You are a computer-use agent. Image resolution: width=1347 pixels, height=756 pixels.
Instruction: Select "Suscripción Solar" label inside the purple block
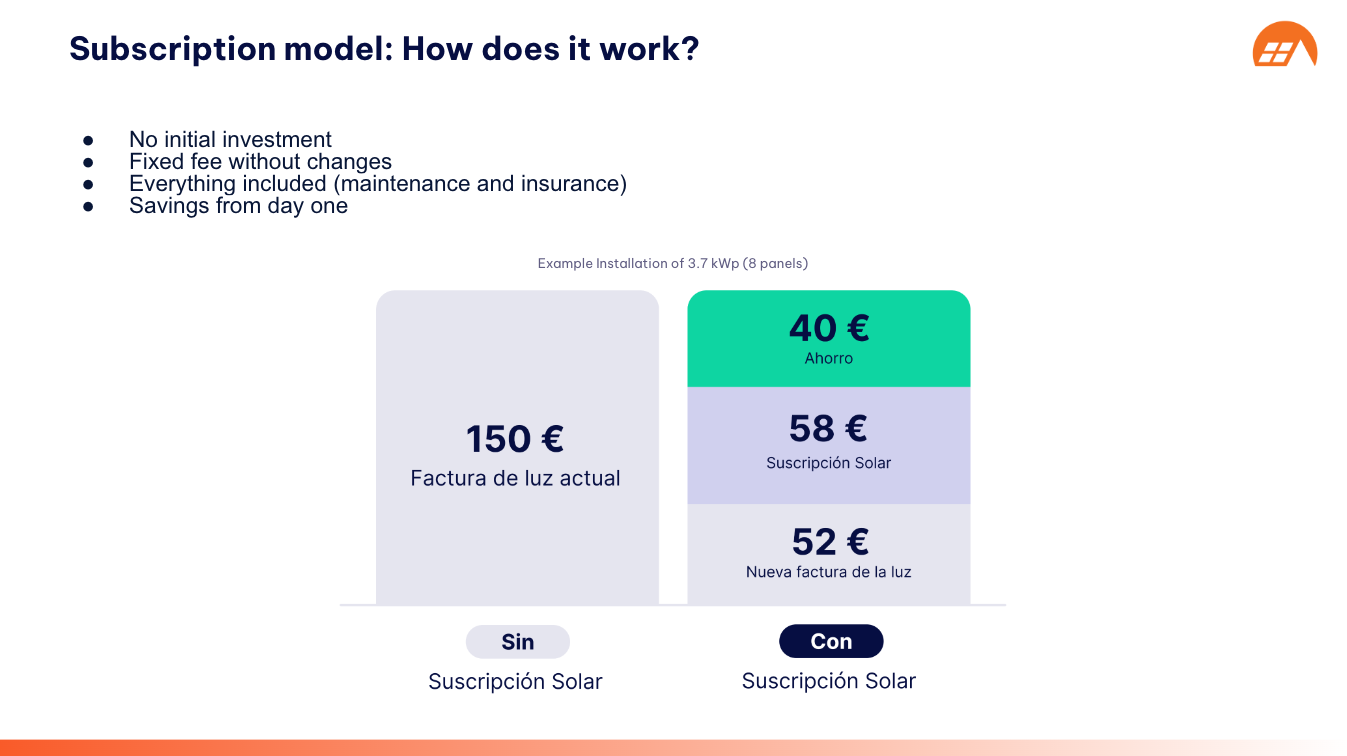(x=828, y=463)
